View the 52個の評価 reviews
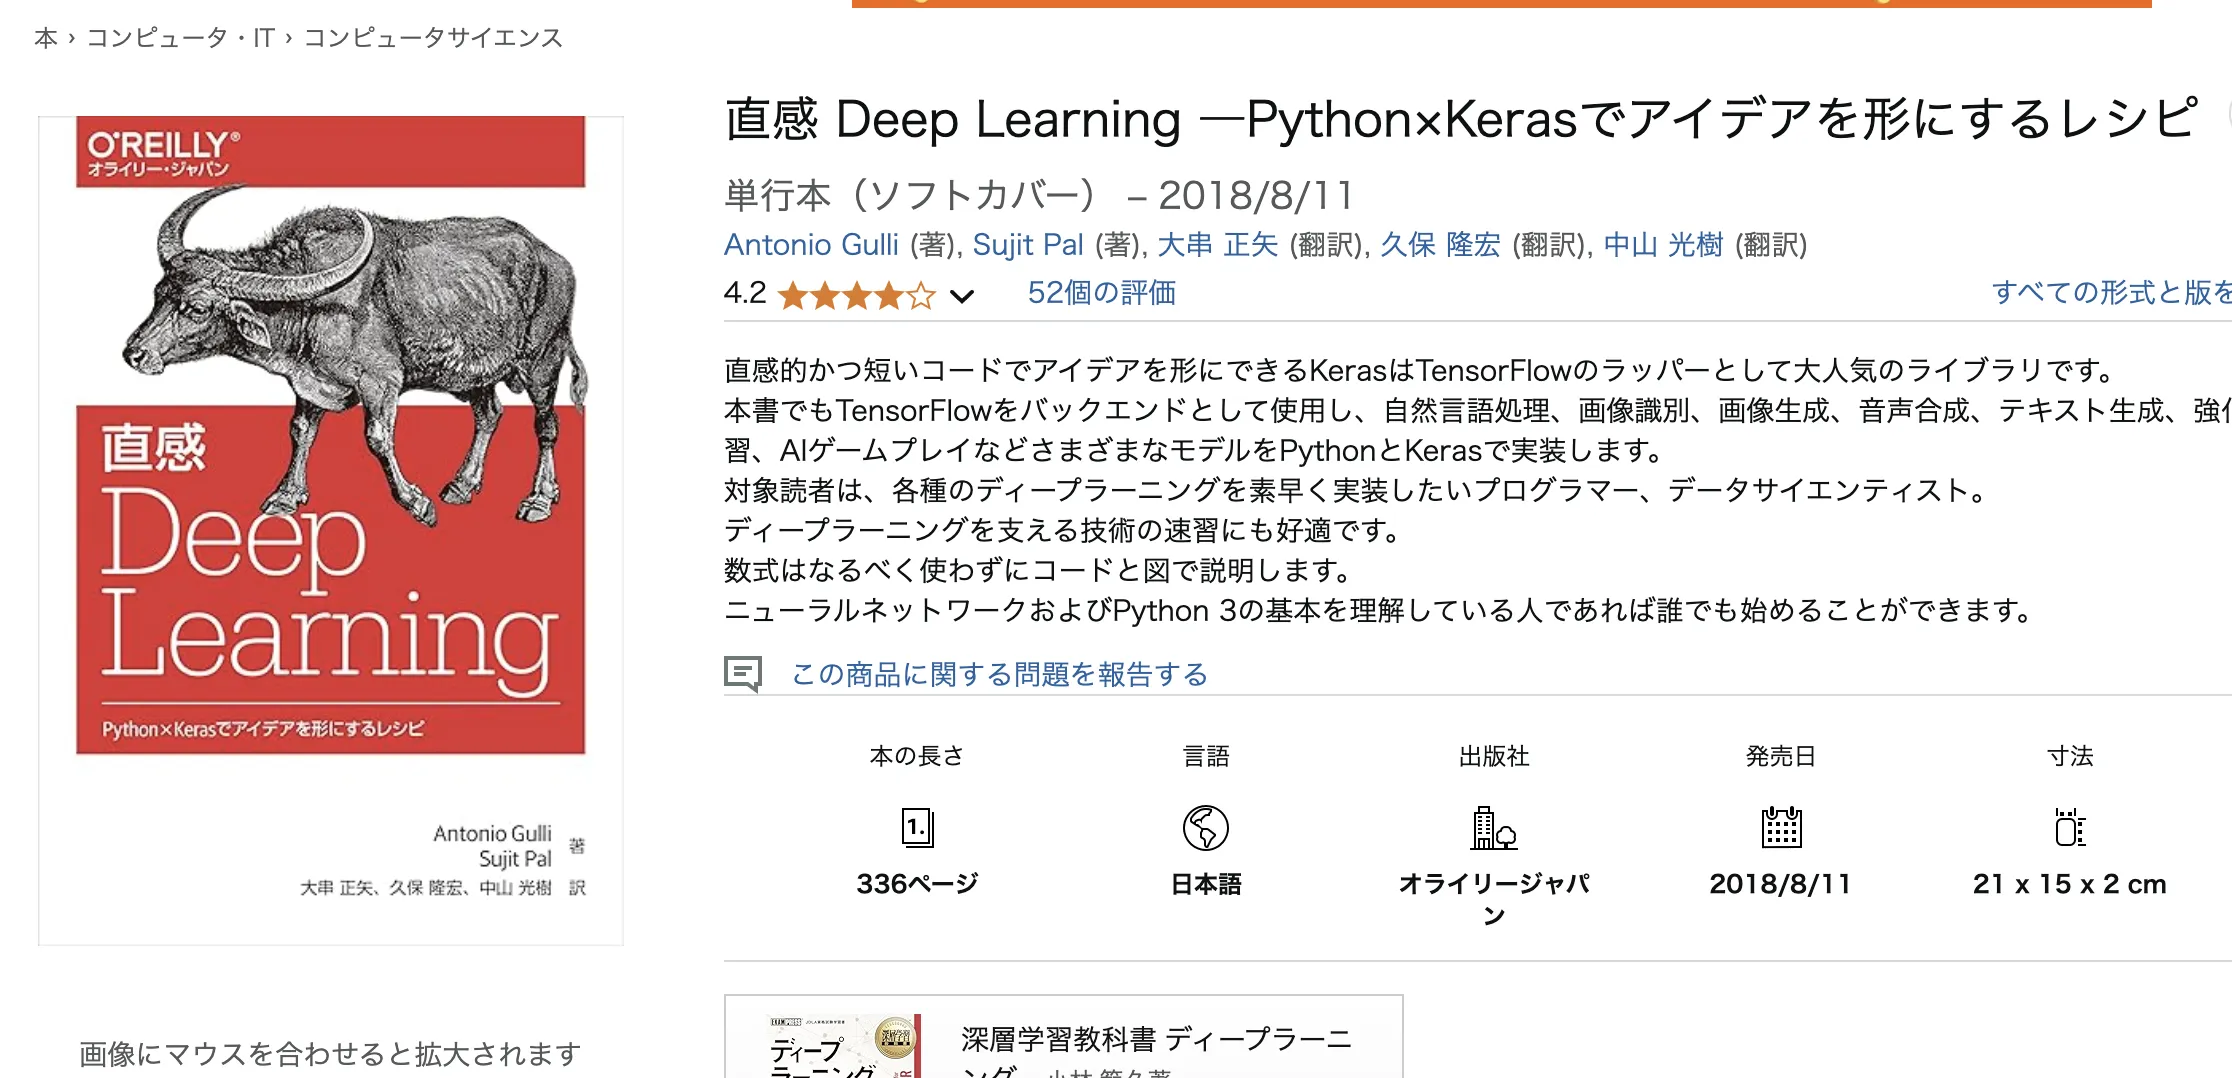2232x1078 pixels. [x=1101, y=293]
